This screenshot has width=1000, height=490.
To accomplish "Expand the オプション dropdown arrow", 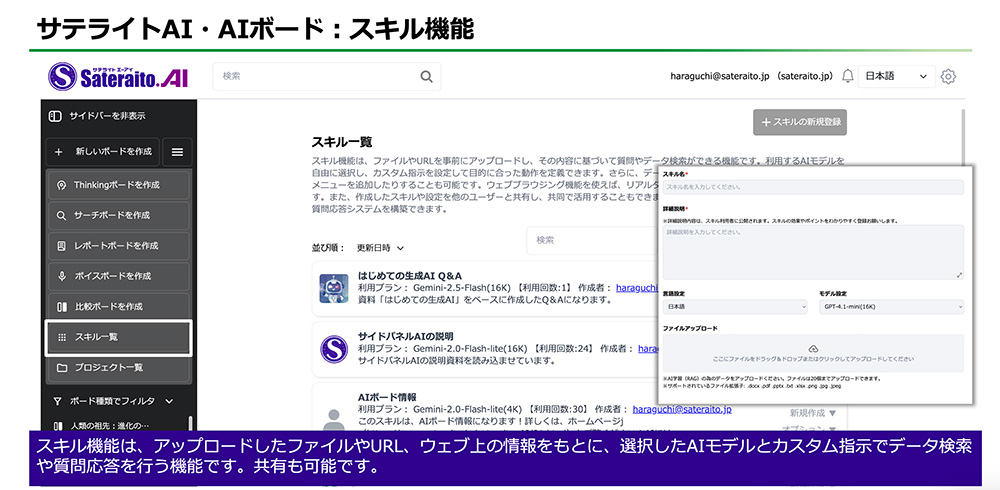I will (833, 429).
